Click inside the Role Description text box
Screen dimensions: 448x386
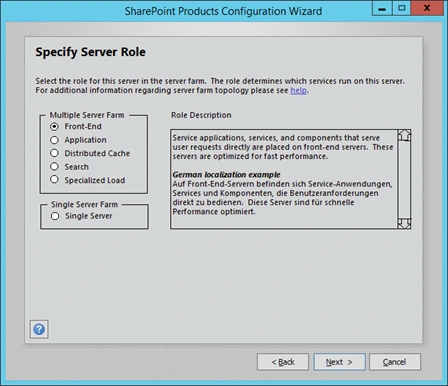coord(284,179)
